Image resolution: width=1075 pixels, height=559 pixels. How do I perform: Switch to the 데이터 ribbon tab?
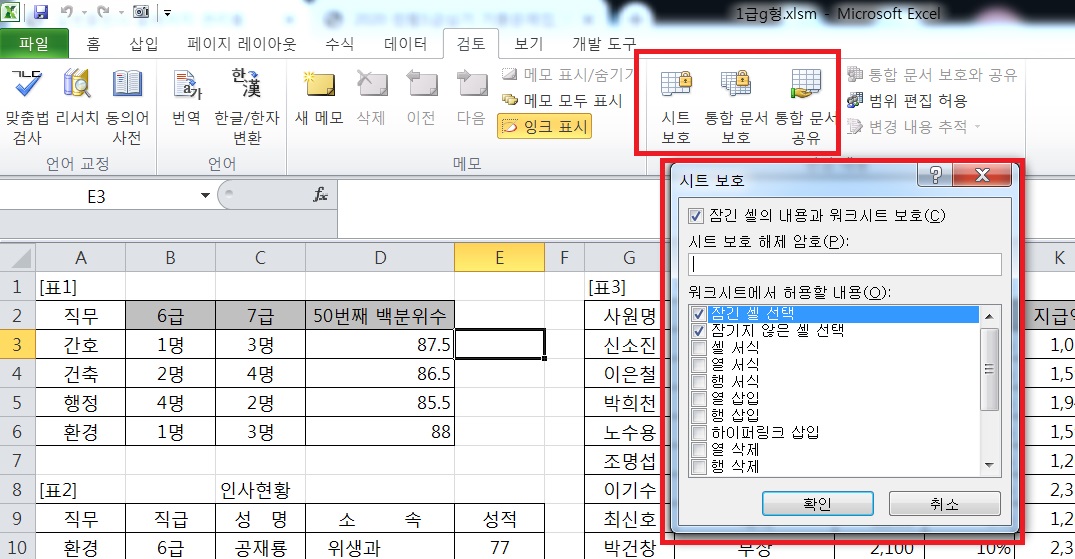(406, 44)
